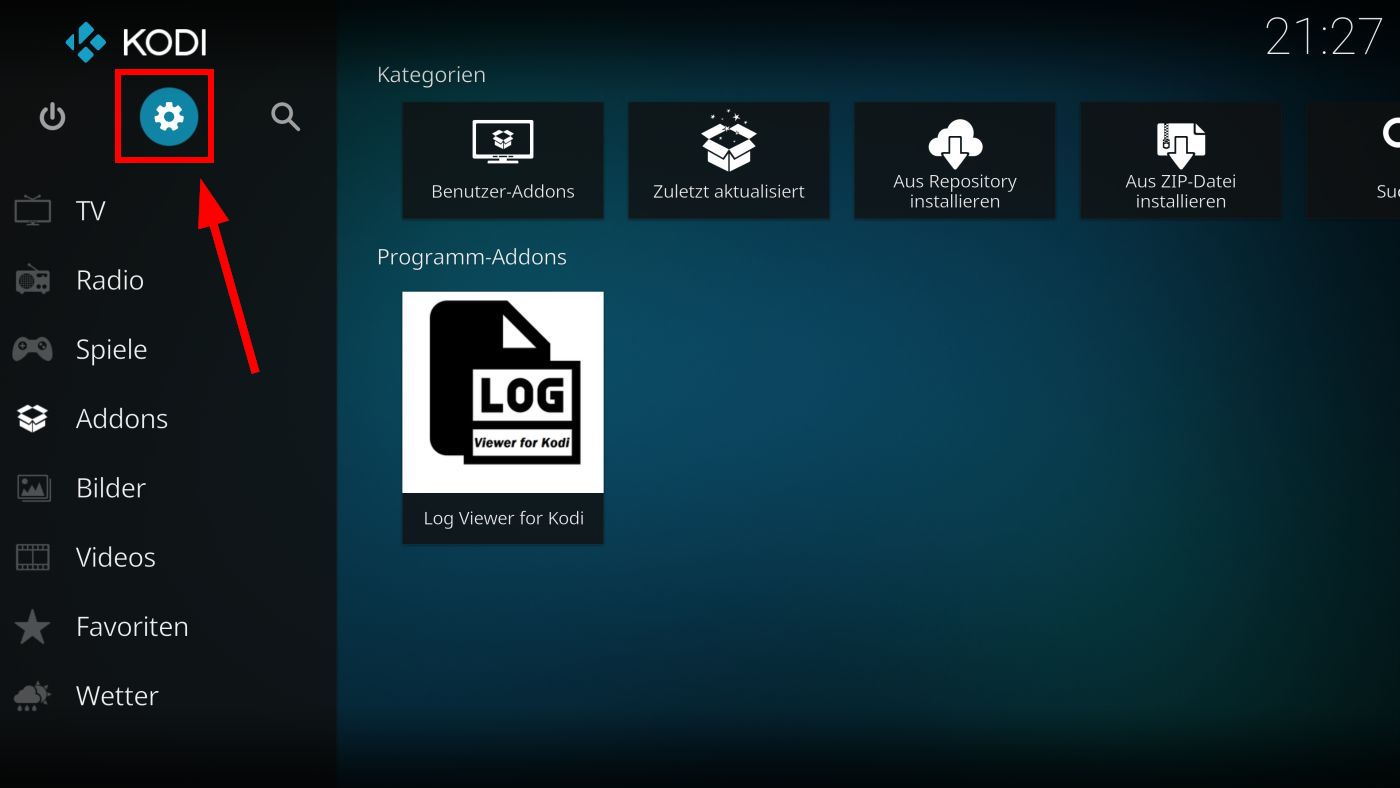Launch Log Viewer for Kodi thumbnail
Screen dimensions: 1400x788
point(503,392)
